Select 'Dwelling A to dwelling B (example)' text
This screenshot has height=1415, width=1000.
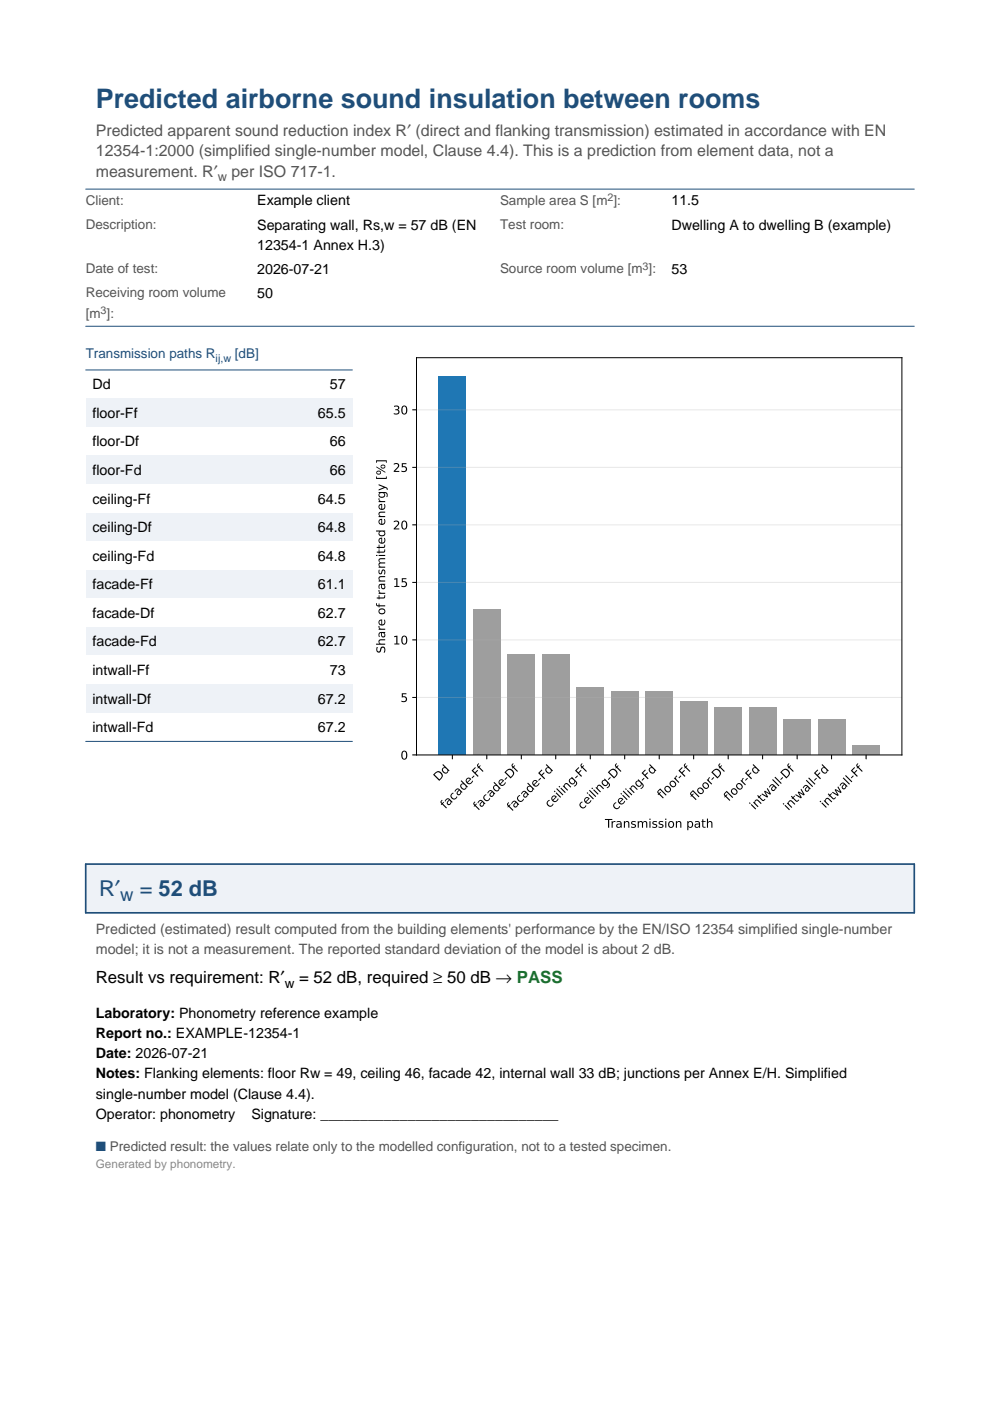pos(781,225)
